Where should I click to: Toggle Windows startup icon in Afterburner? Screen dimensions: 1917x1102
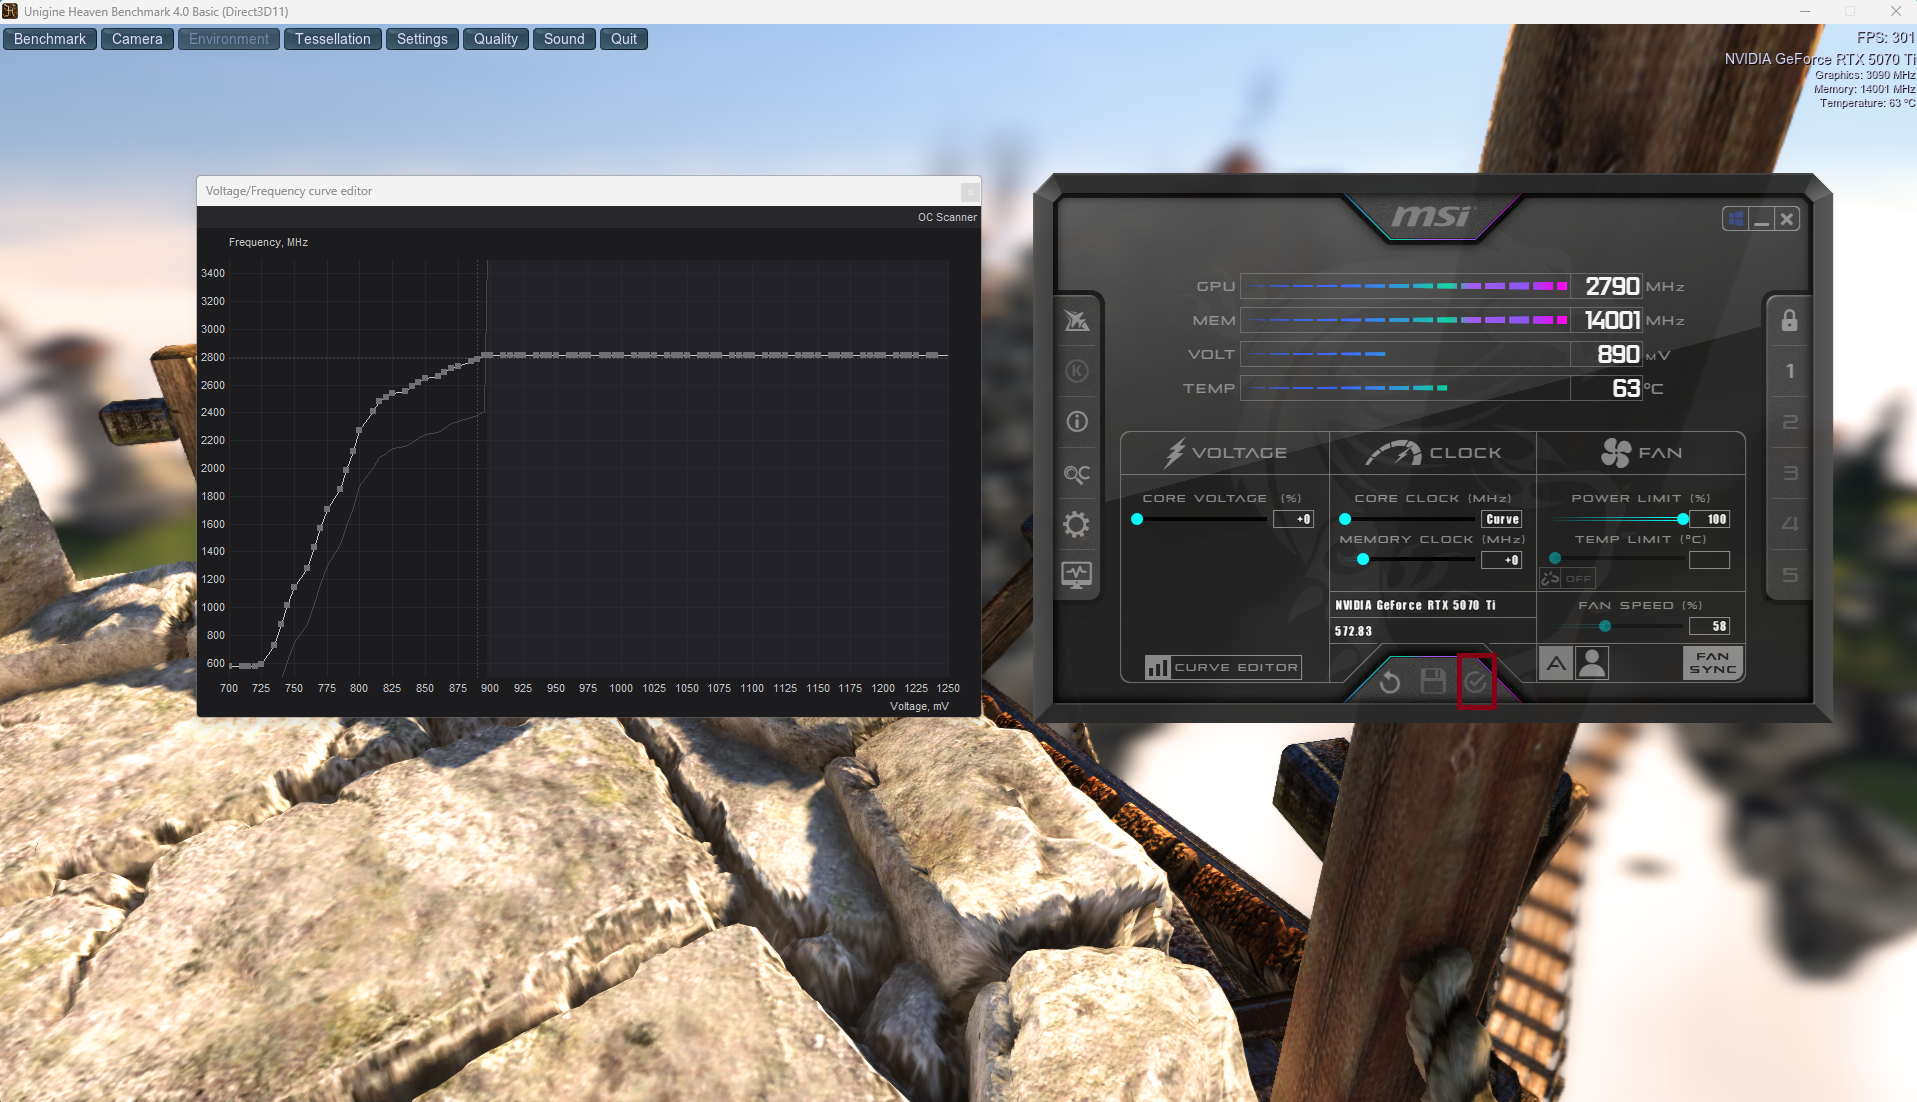[x=1736, y=218]
